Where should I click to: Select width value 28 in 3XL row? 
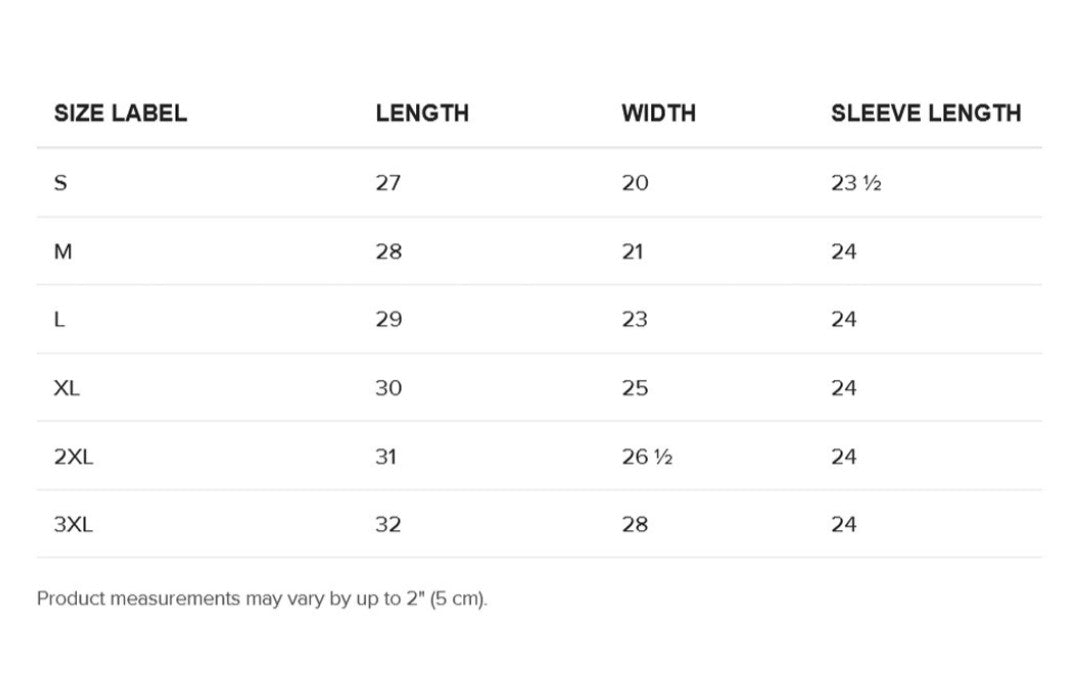[x=635, y=524]
